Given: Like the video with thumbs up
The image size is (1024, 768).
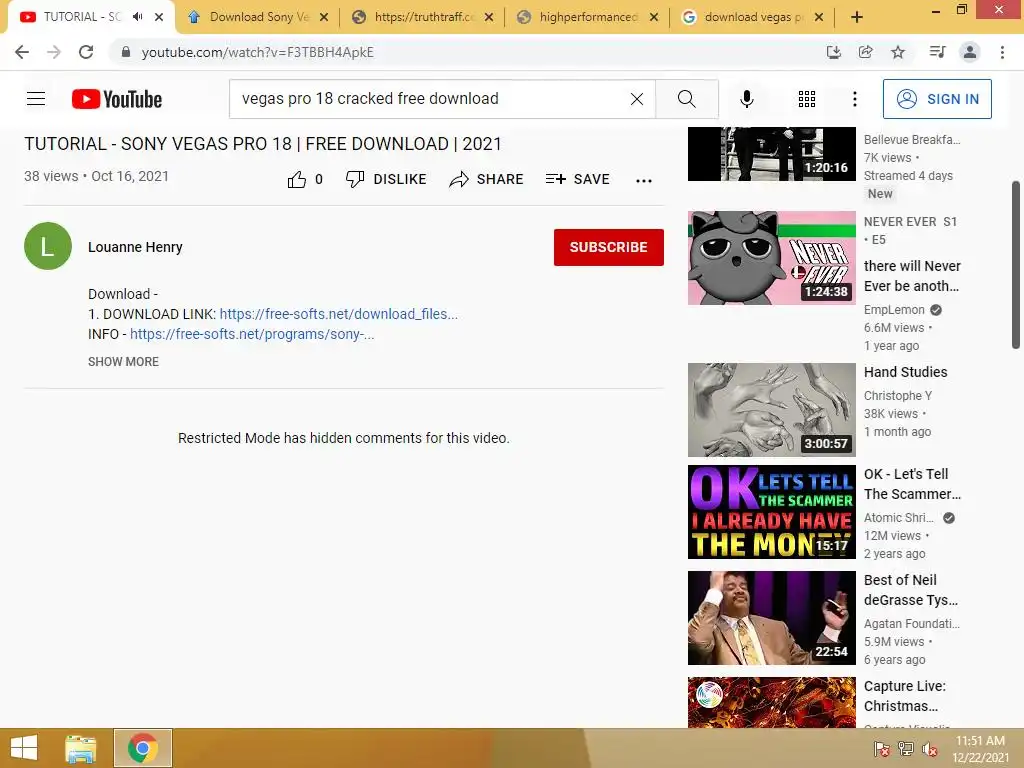Looking at the screenshot, I should [296, 179].
